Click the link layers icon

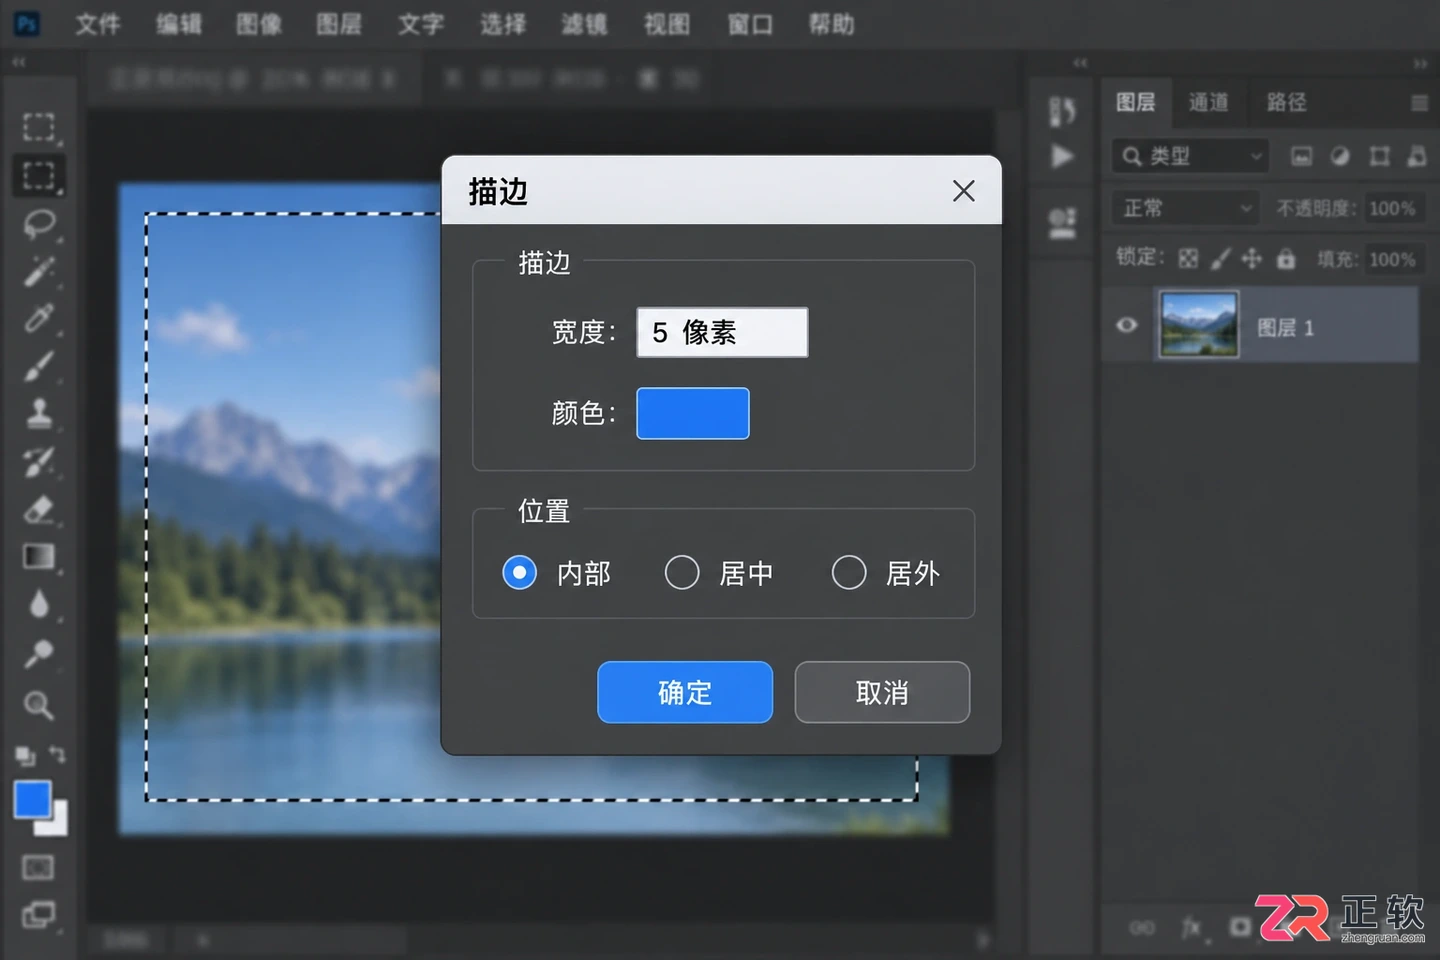coord(1142,928)
